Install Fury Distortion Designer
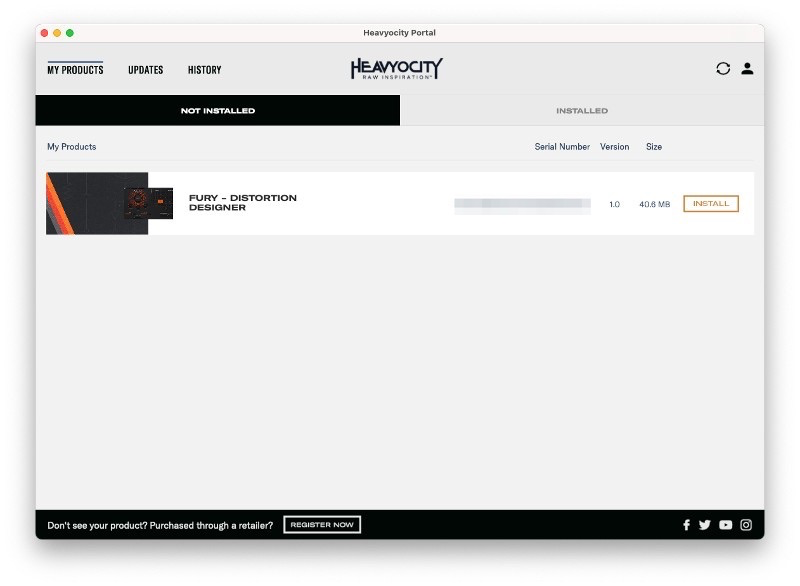The image size is (800, 586). pyautogui.click(x=711, y=203)
